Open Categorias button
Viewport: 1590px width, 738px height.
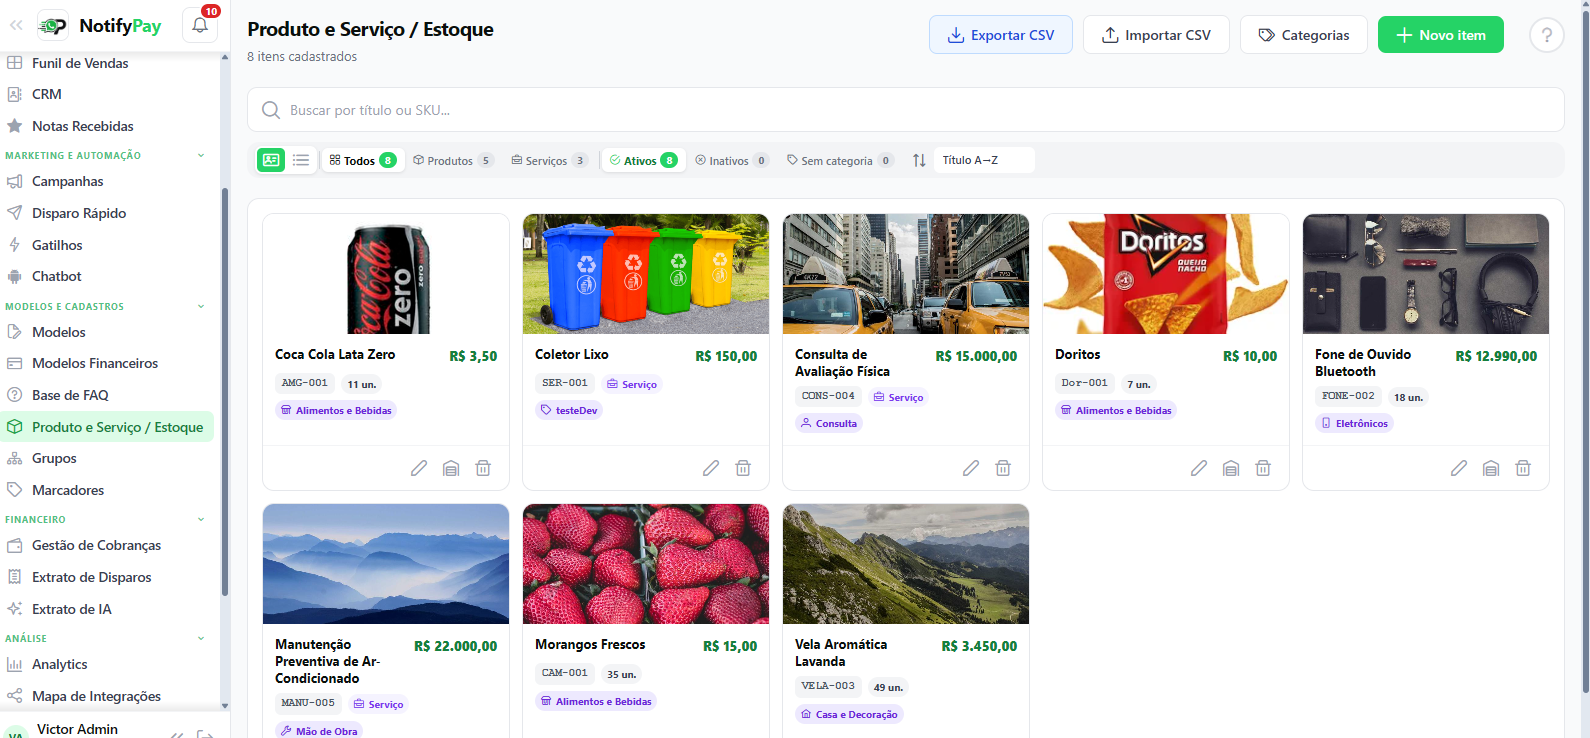[1304, 35]
